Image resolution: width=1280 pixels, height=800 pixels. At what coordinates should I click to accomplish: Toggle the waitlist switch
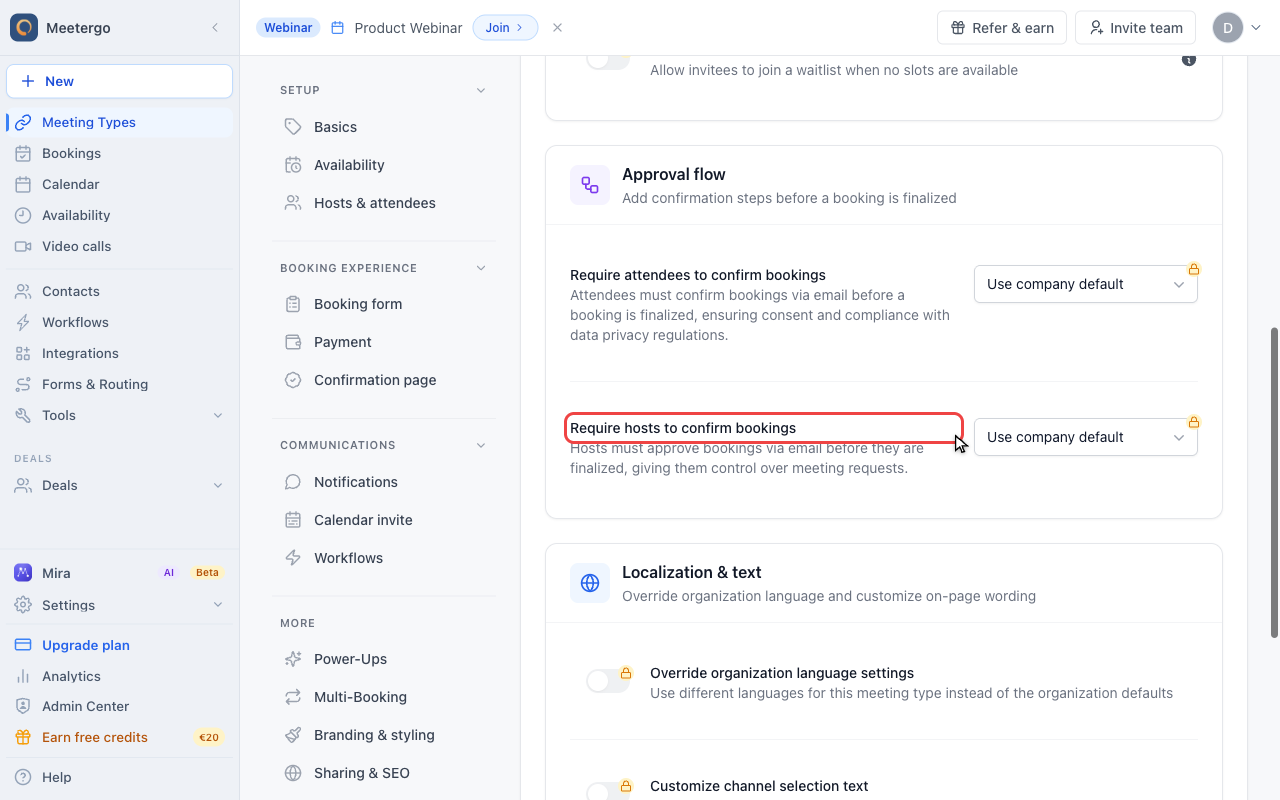608,60
